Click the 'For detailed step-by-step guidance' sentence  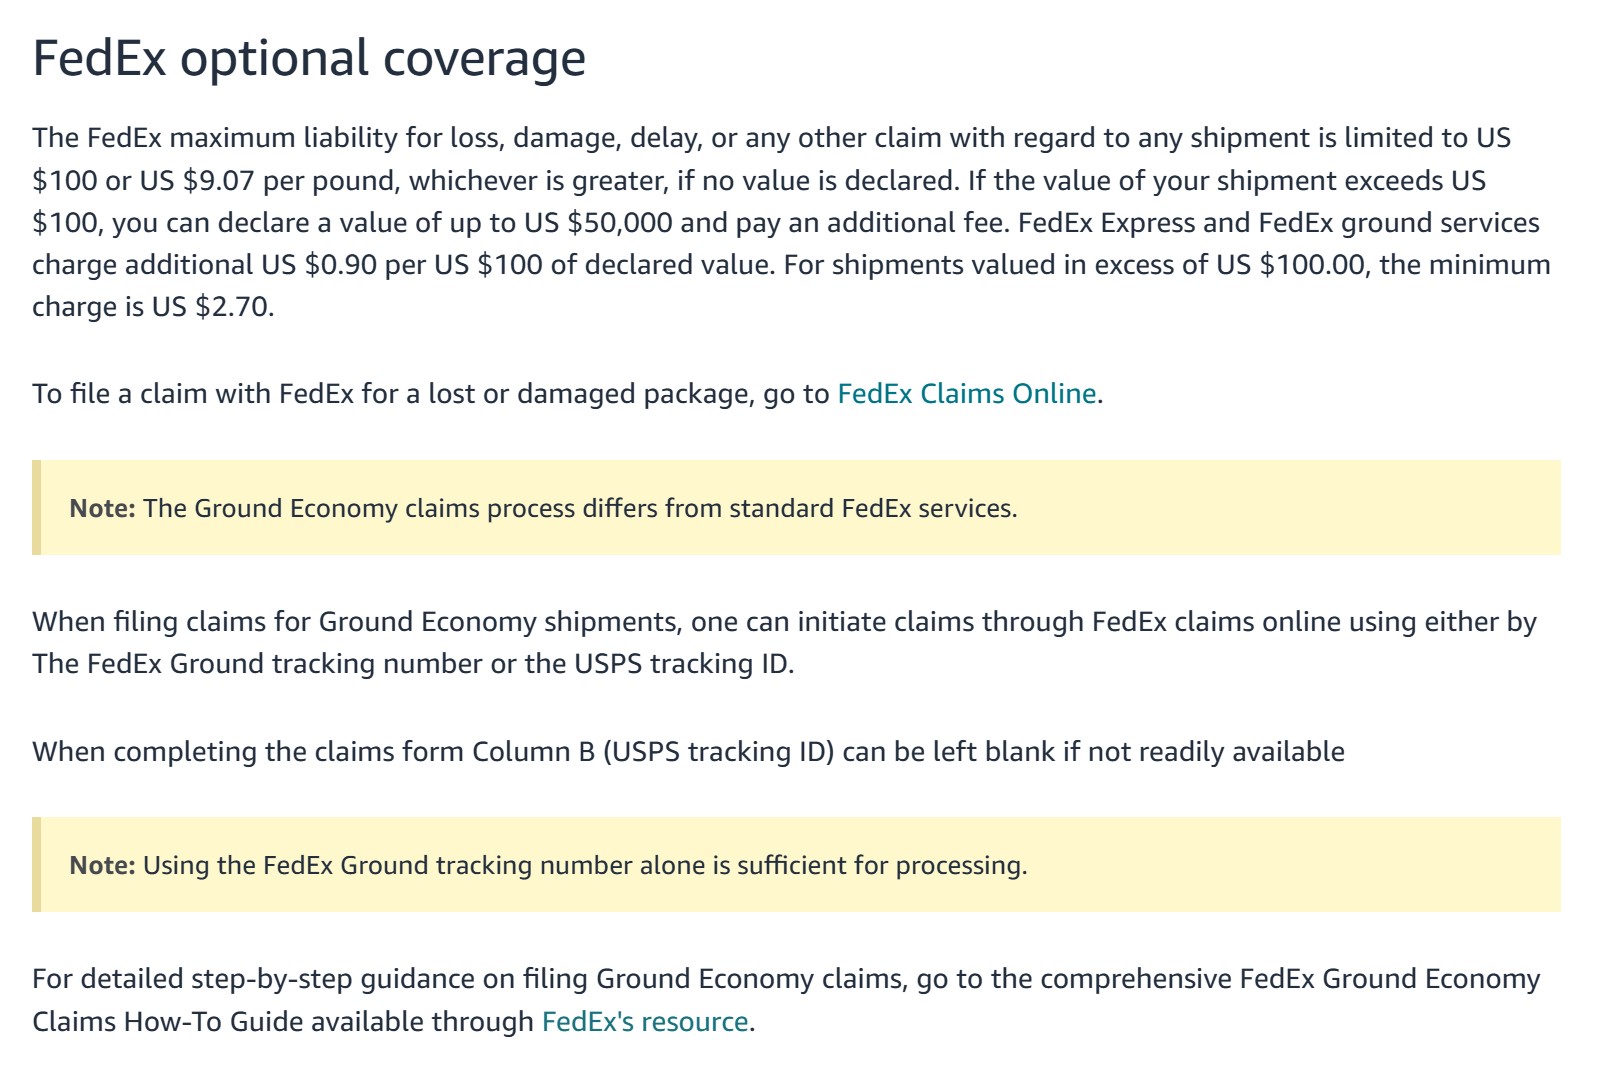click(786, 1000)
